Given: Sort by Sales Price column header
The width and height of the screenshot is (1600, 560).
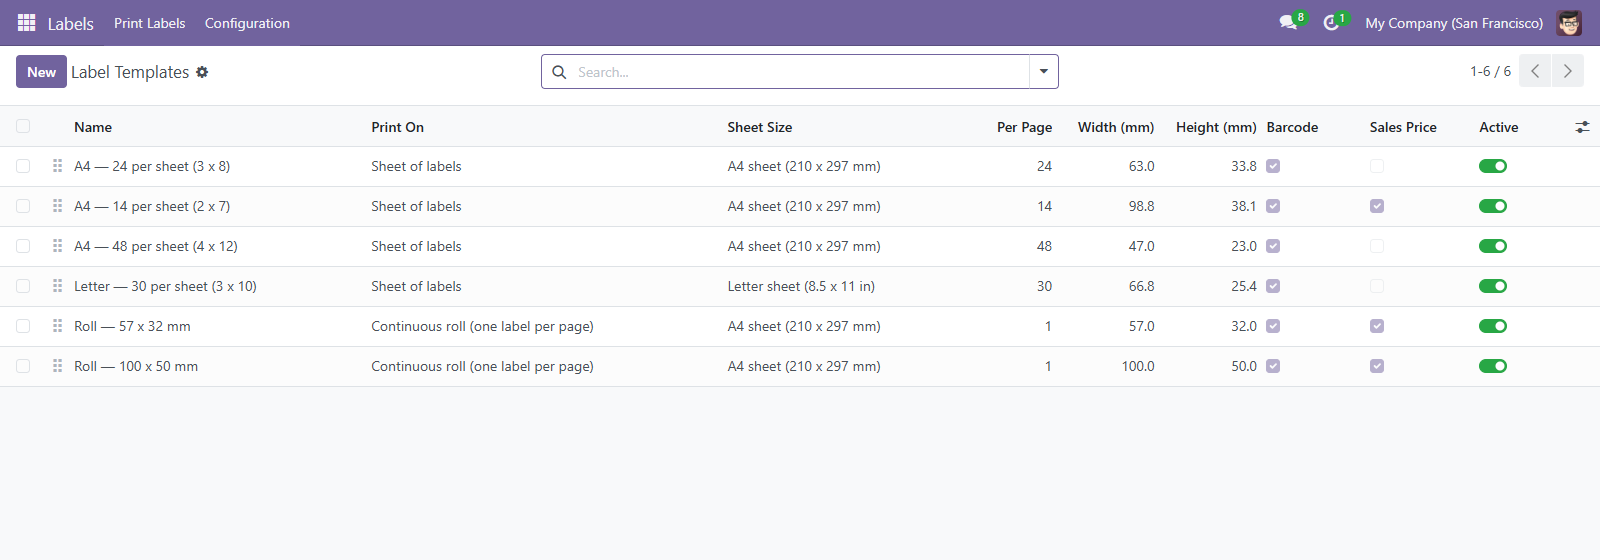Looking at the screenshot, I should tap(1403, 127).
